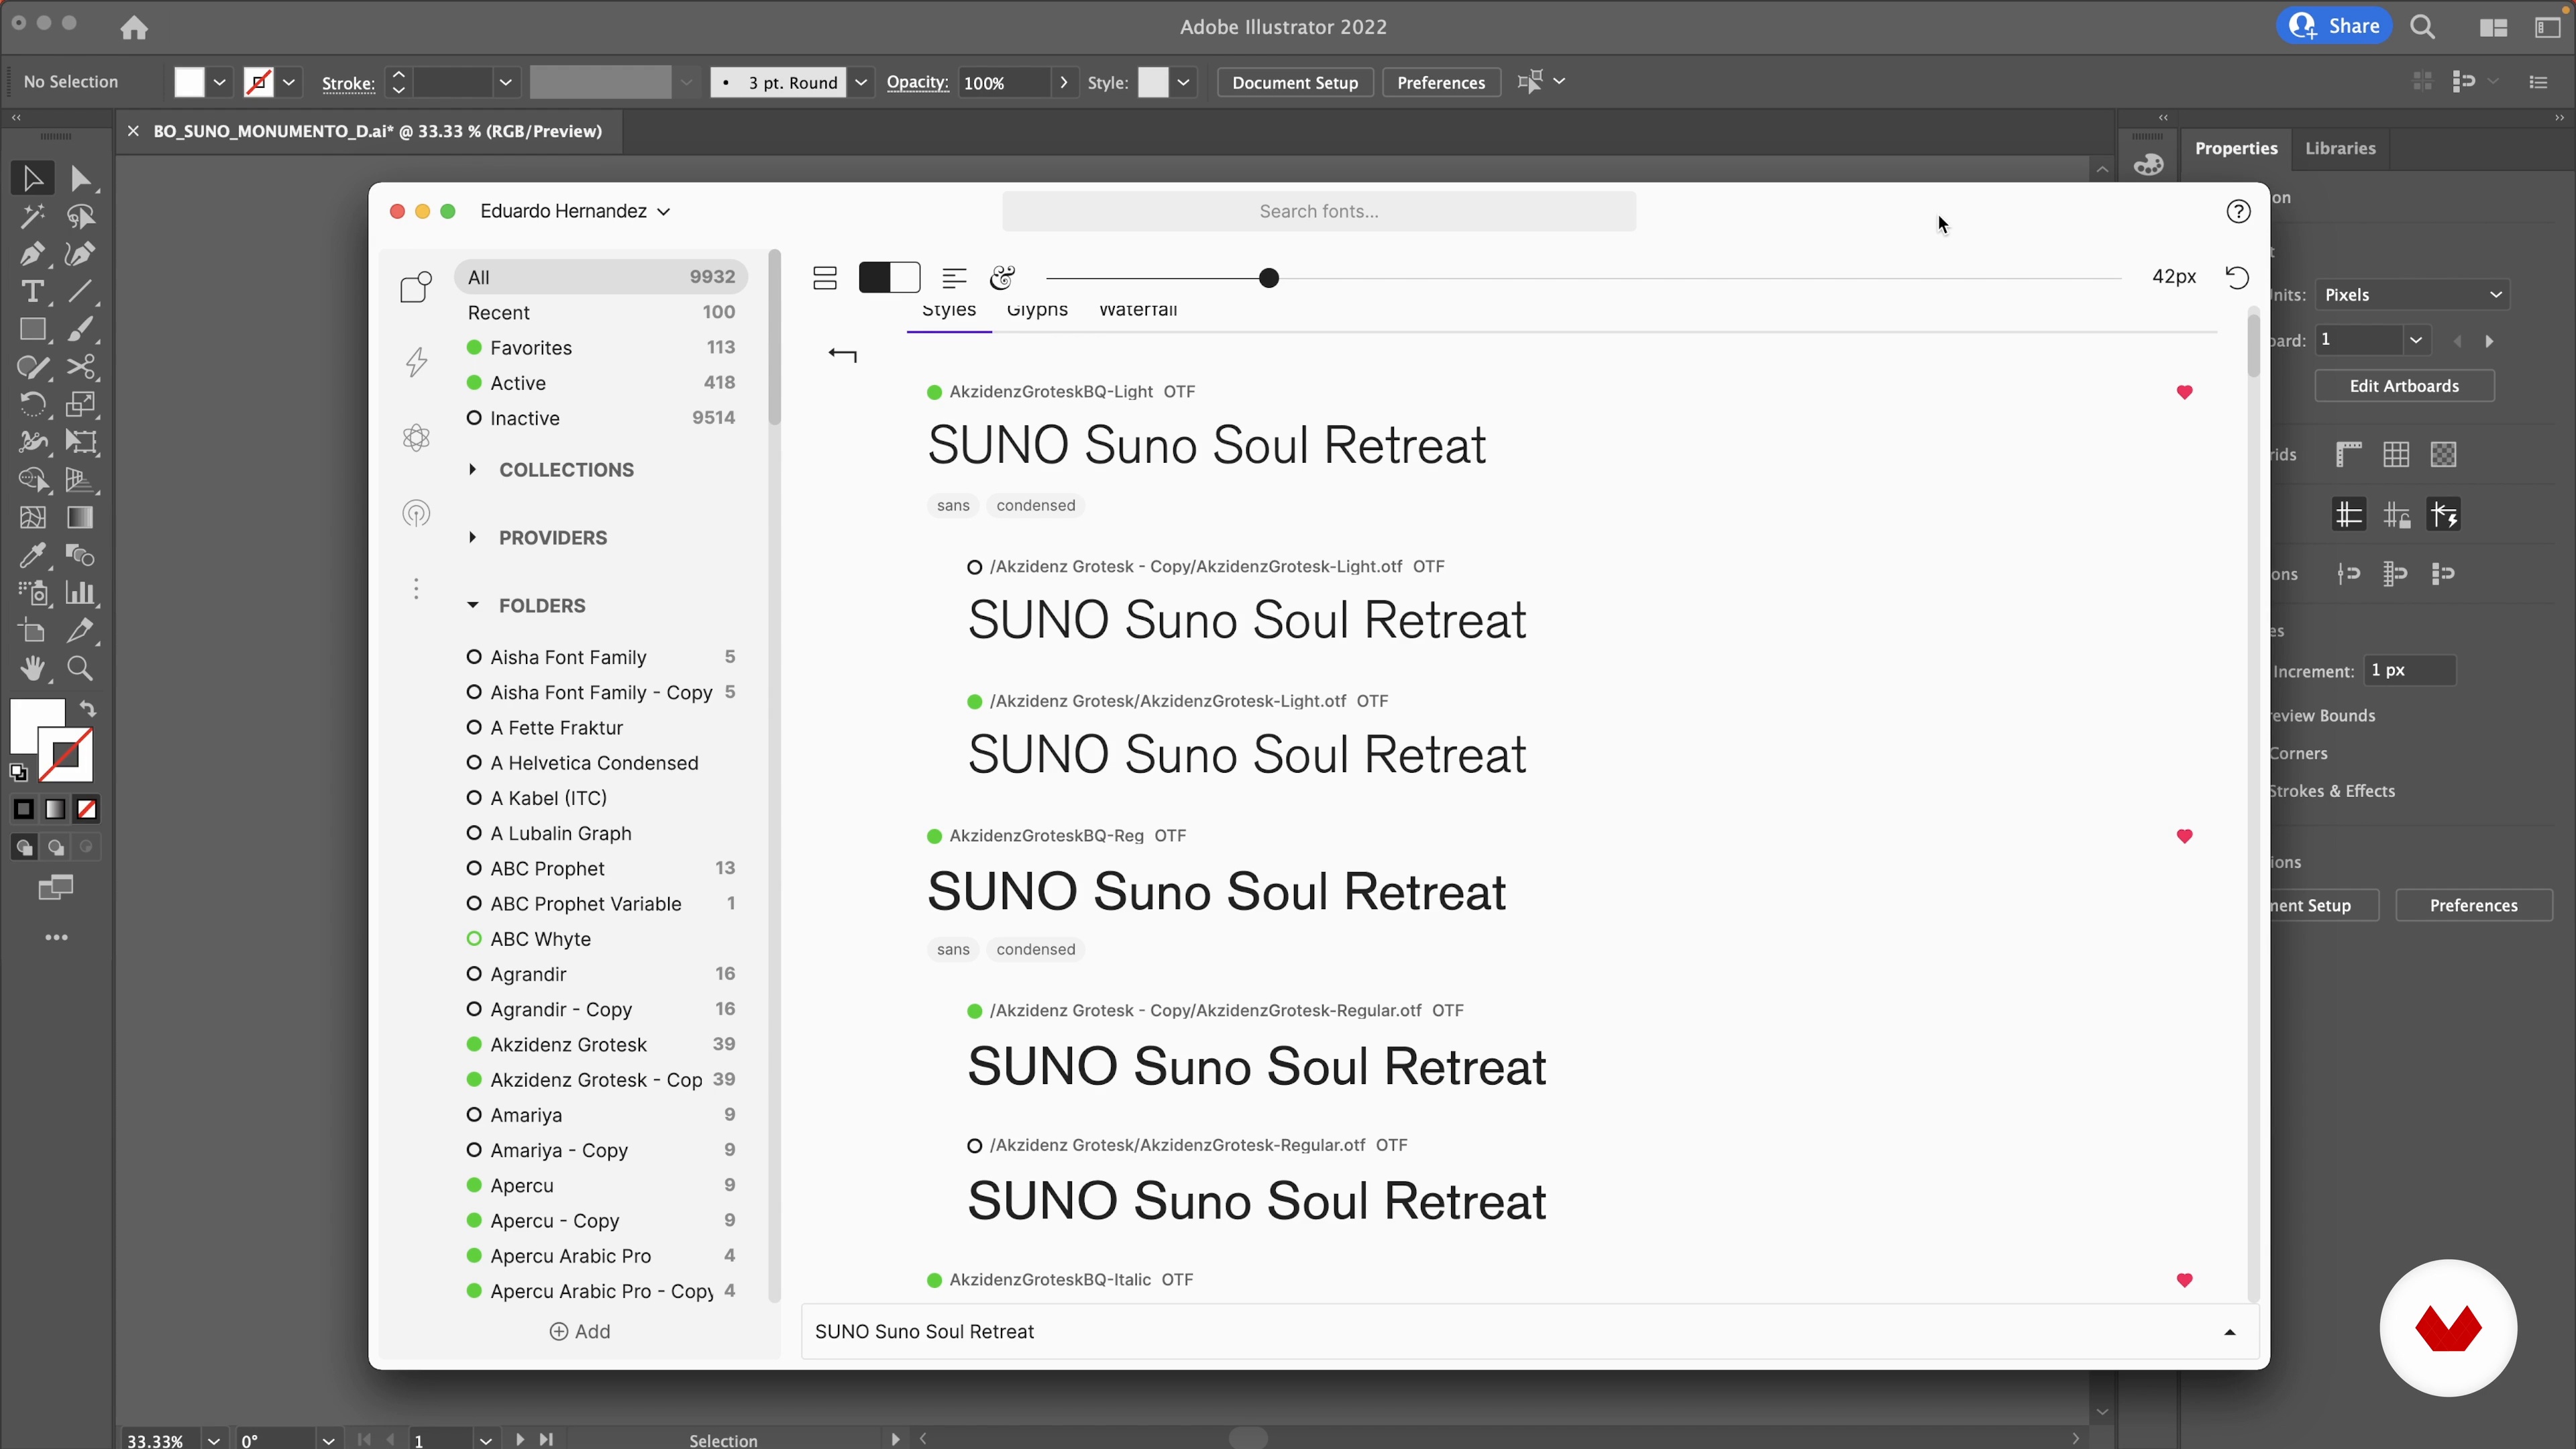This screenshot has width=2576, height=1449.
Task: Click Preferences in the Properties panel
Action: click(x=2473, y=905)
